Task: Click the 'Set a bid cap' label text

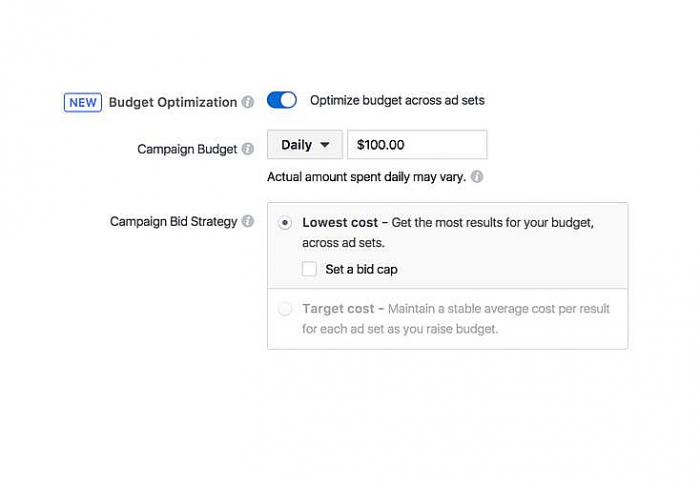Action: (361, 269)
